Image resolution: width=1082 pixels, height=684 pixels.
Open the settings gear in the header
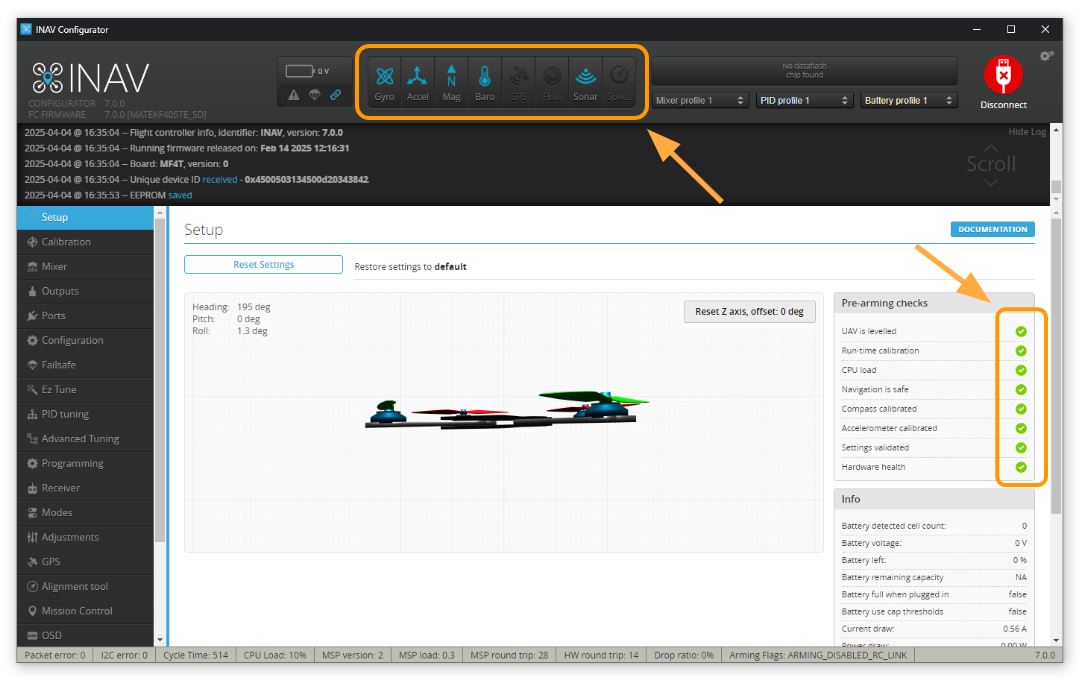tap(1046, 56)
